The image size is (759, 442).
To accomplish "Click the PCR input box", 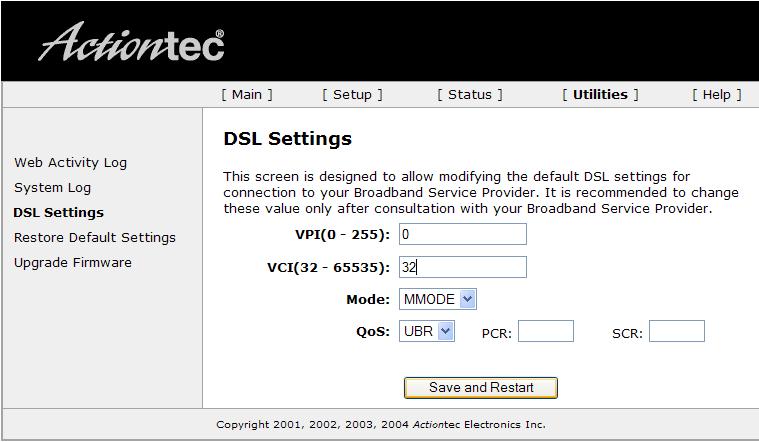I will tap(546, 331).
